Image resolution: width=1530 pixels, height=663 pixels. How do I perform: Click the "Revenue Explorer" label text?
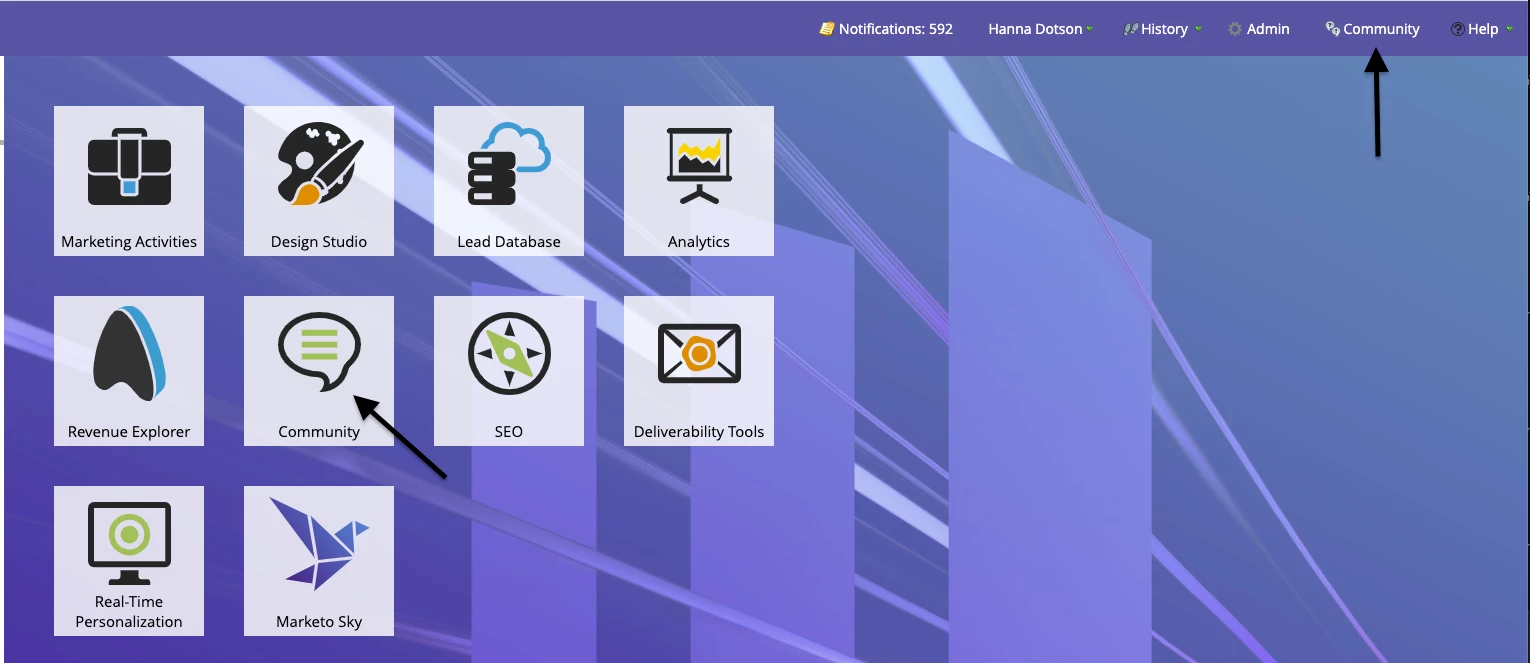pyautogui.click(x=129, y=431)
